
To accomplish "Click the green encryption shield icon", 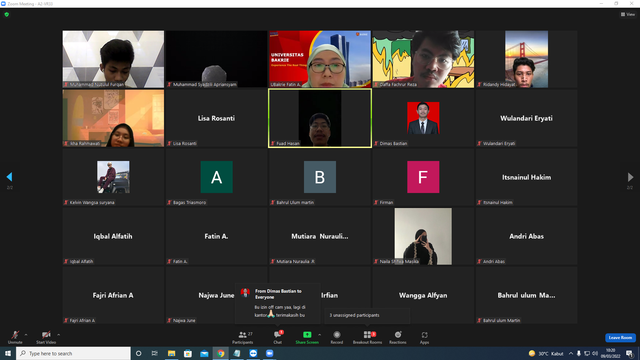I will (x=7, y=14).
